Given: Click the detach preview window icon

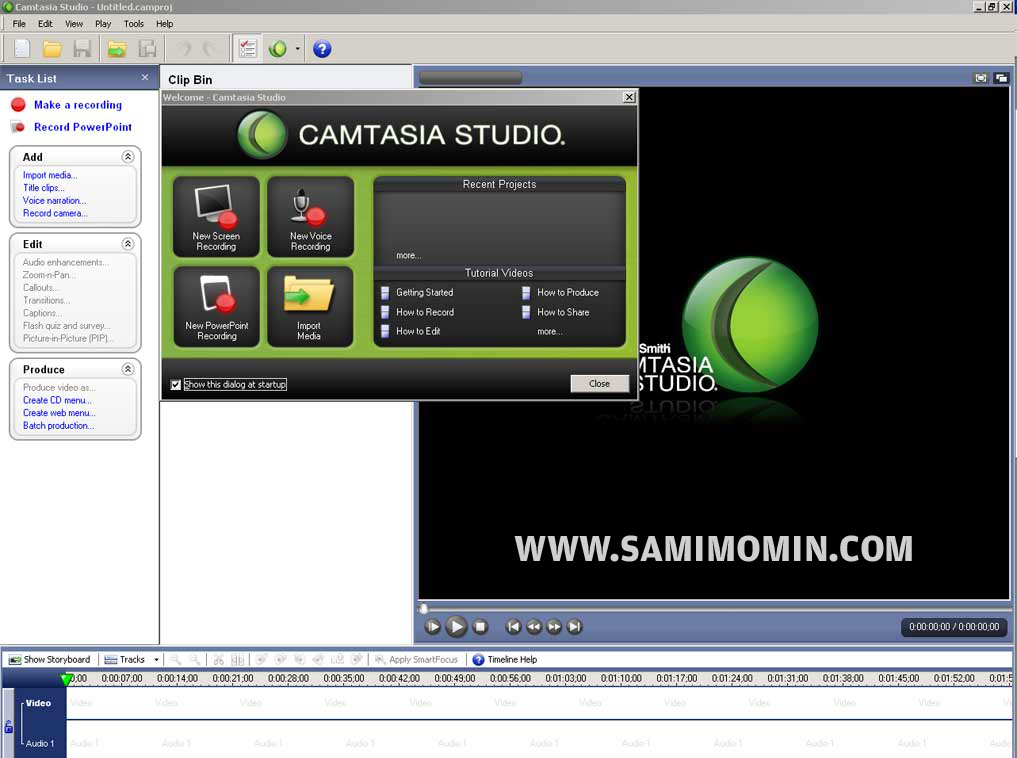Looking at the screenshot, I should click(x=1001, y=78).
